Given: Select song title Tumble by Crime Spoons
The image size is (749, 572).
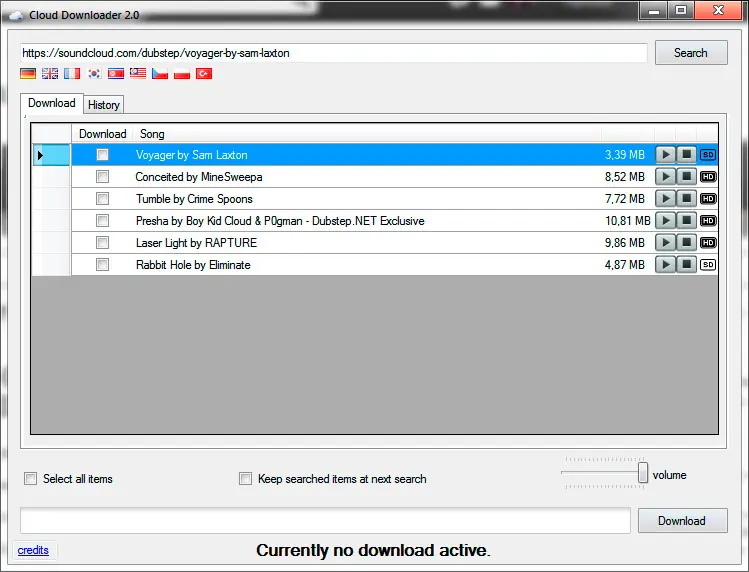Looking at the screenshot, I should [x=194, y=199].
